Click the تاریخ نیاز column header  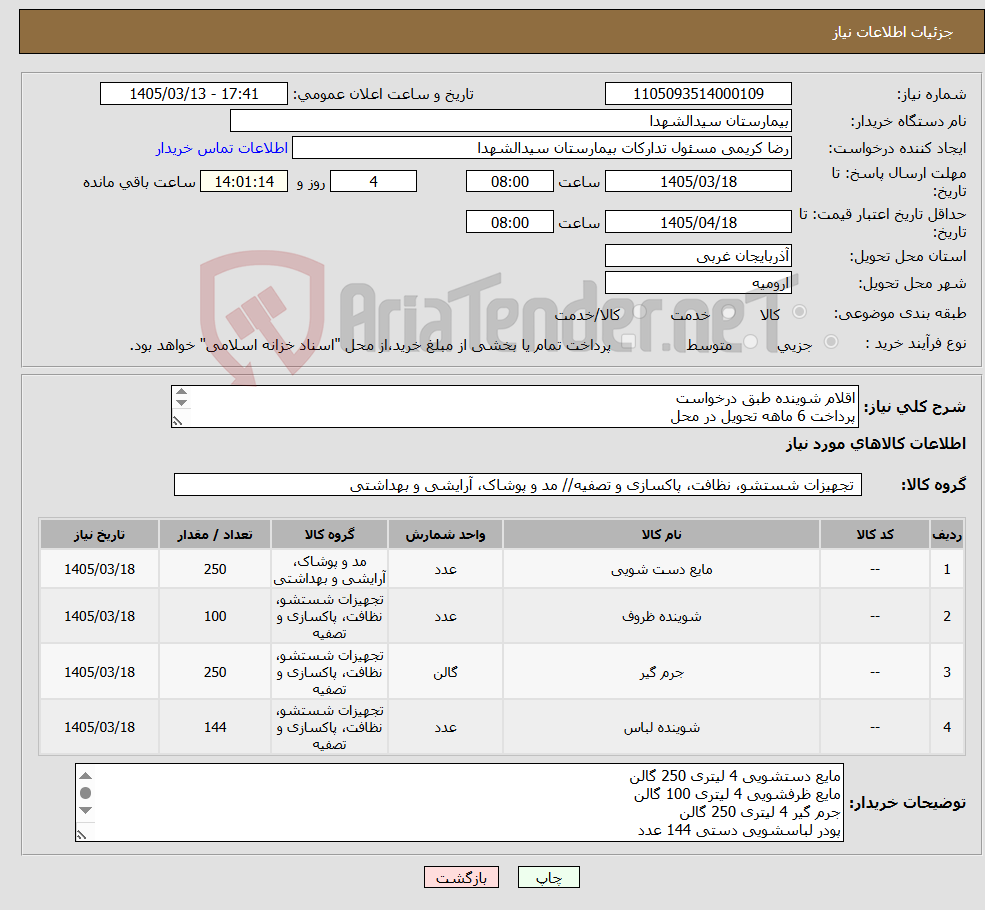click(x=99, y=534)
